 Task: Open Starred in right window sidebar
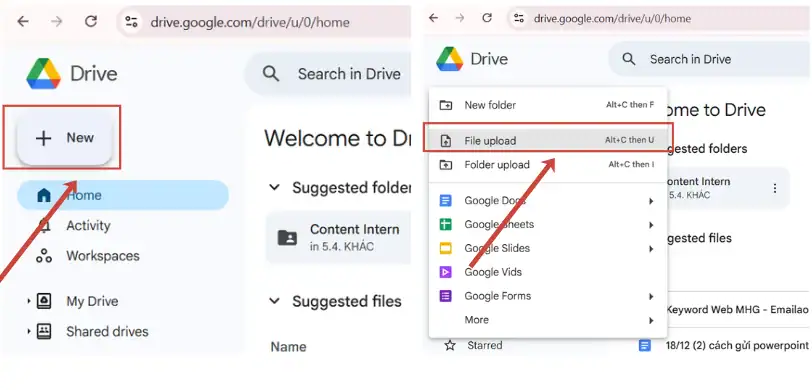(x=485, y=345)
